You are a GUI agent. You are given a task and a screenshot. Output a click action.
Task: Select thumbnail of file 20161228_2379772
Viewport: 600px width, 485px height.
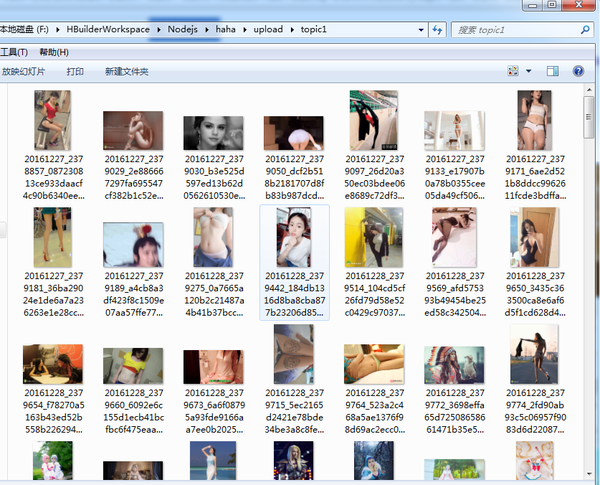pyautogui.click(x=454, y=365)
